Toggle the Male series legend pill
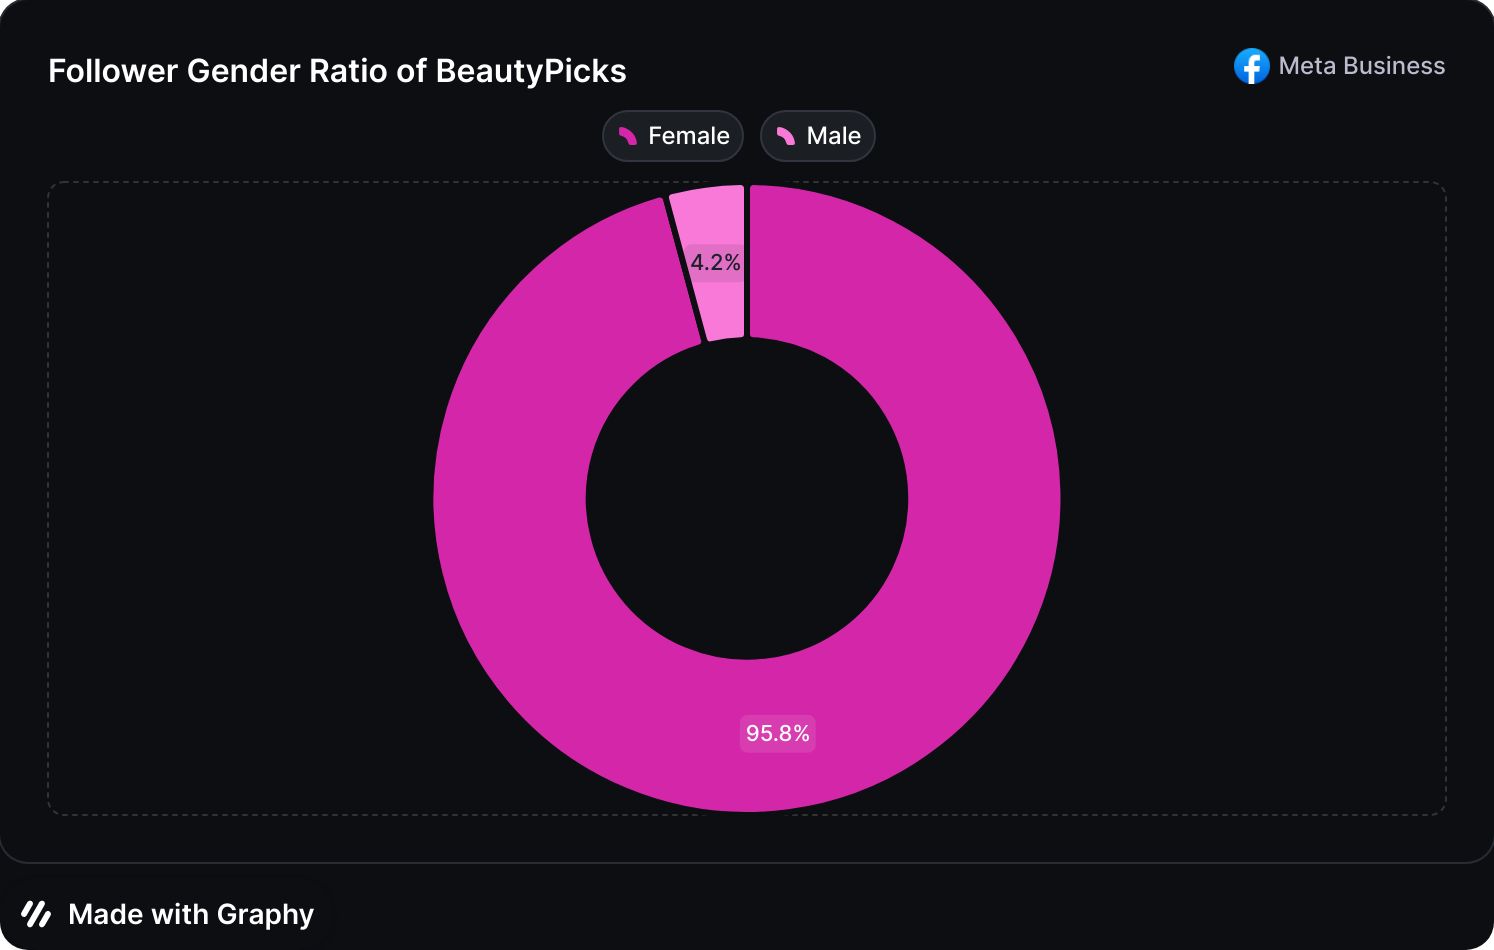This screenshot has width=1494, height=950. (818, 136)
